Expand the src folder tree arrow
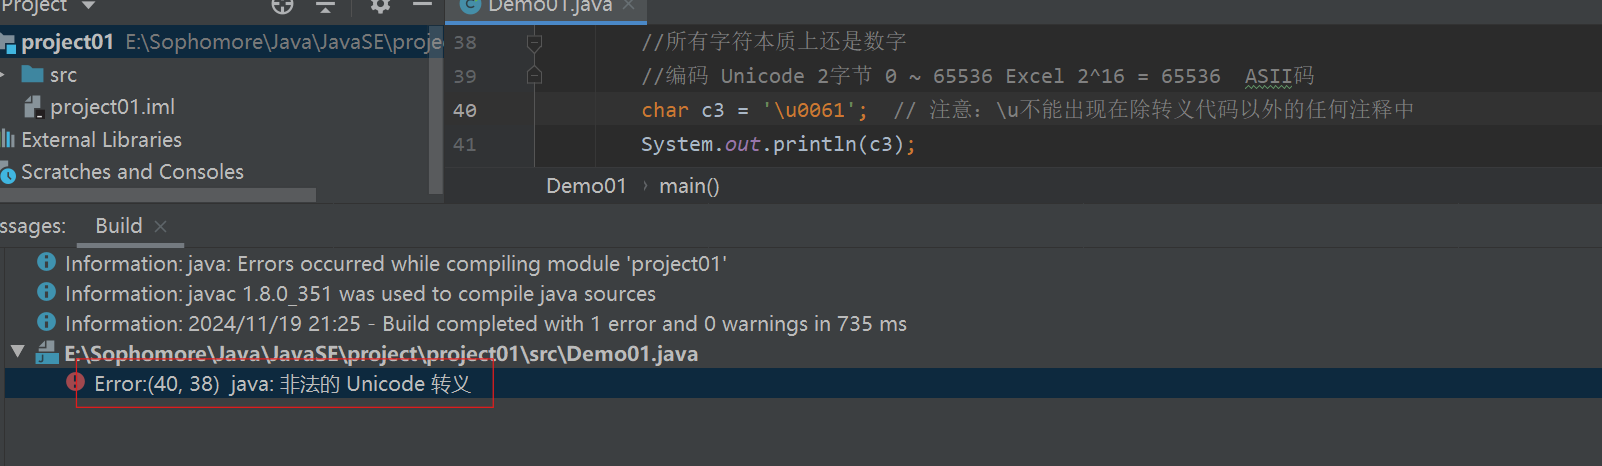 click(3, 75)
